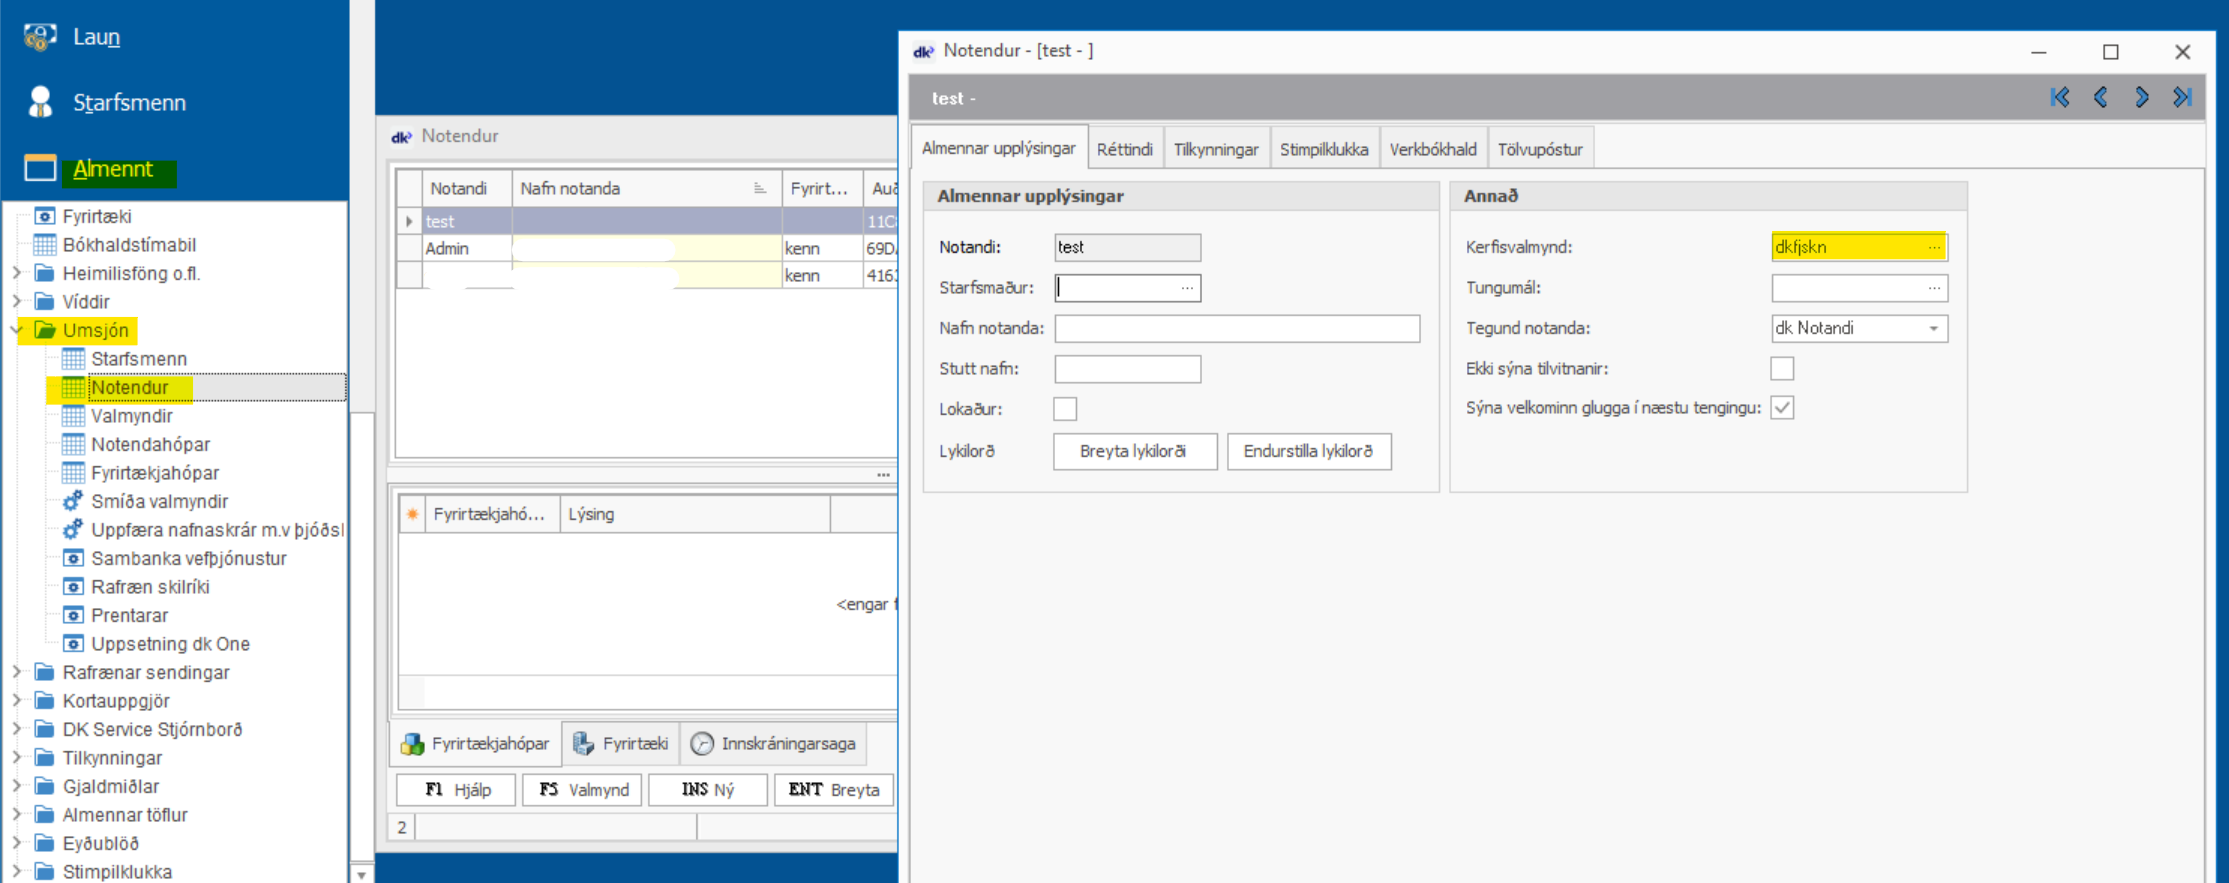
Task: Jump to last user record arrow
Action: (2182, 97)
